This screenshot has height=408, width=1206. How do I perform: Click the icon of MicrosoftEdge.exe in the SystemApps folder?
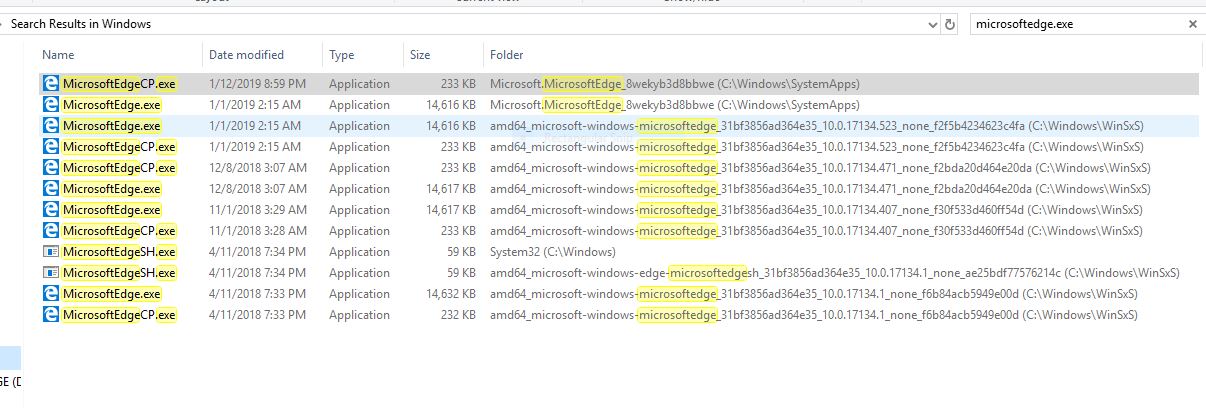tap(50, 105)
